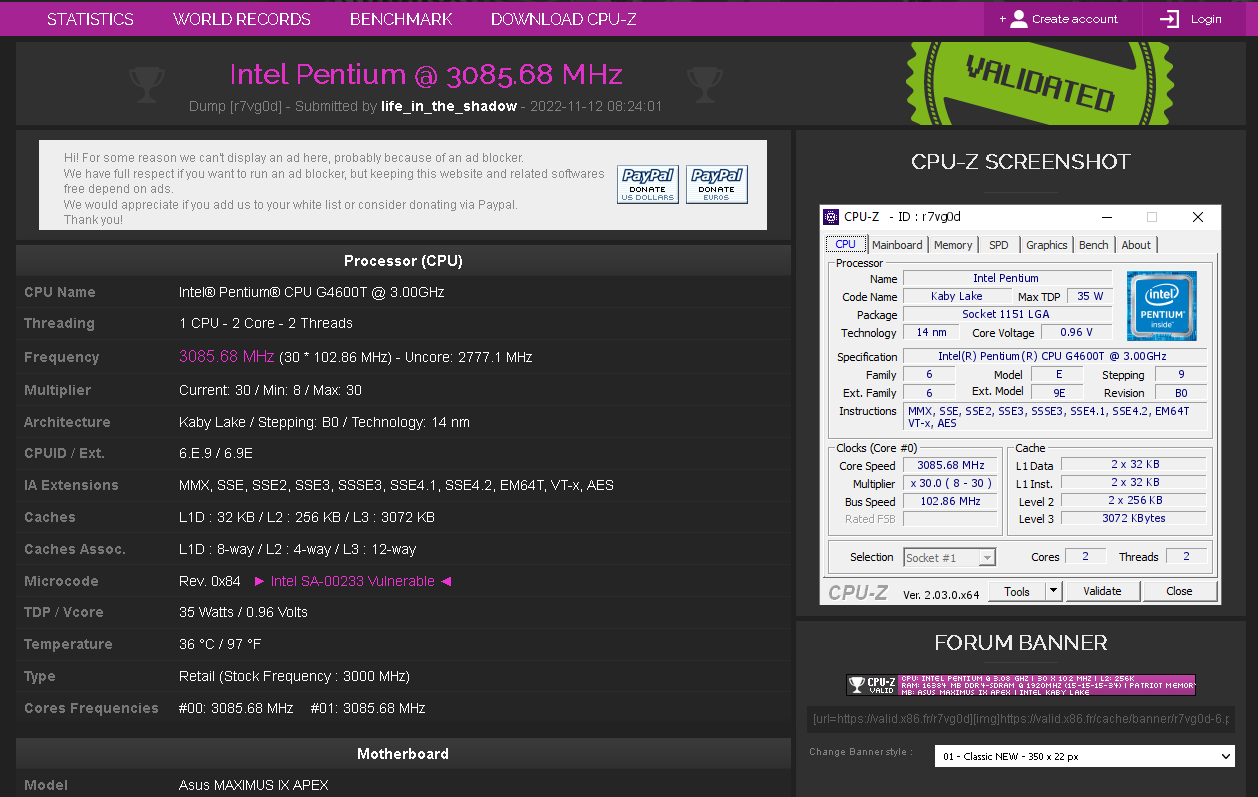Click the Login arrow icon

point(1169,19)
